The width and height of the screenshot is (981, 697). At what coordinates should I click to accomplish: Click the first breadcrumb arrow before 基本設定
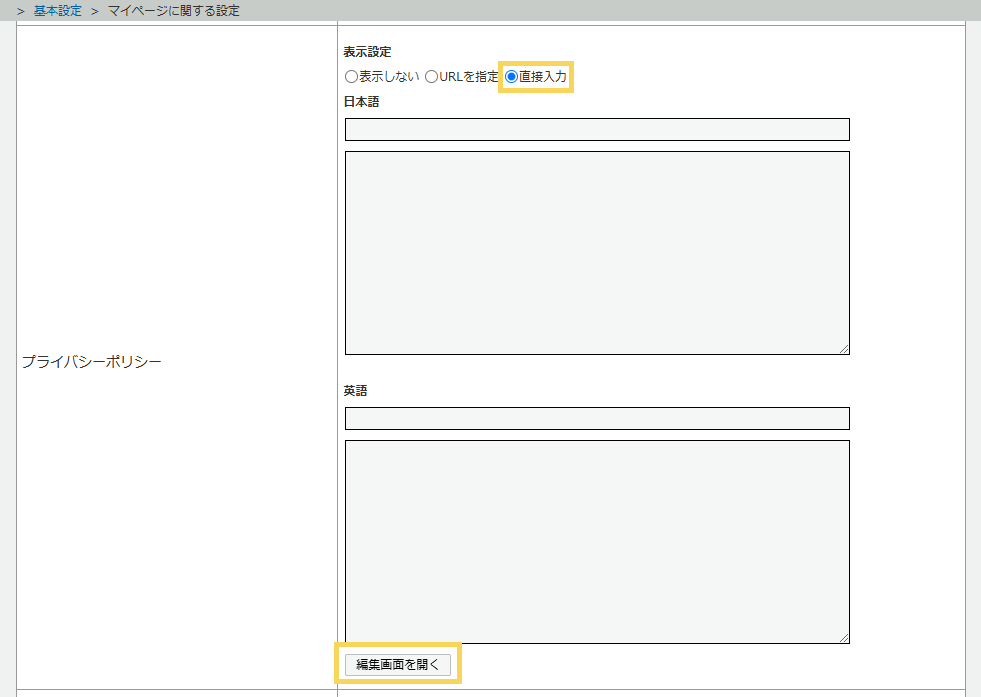click(x=20, y=11)
